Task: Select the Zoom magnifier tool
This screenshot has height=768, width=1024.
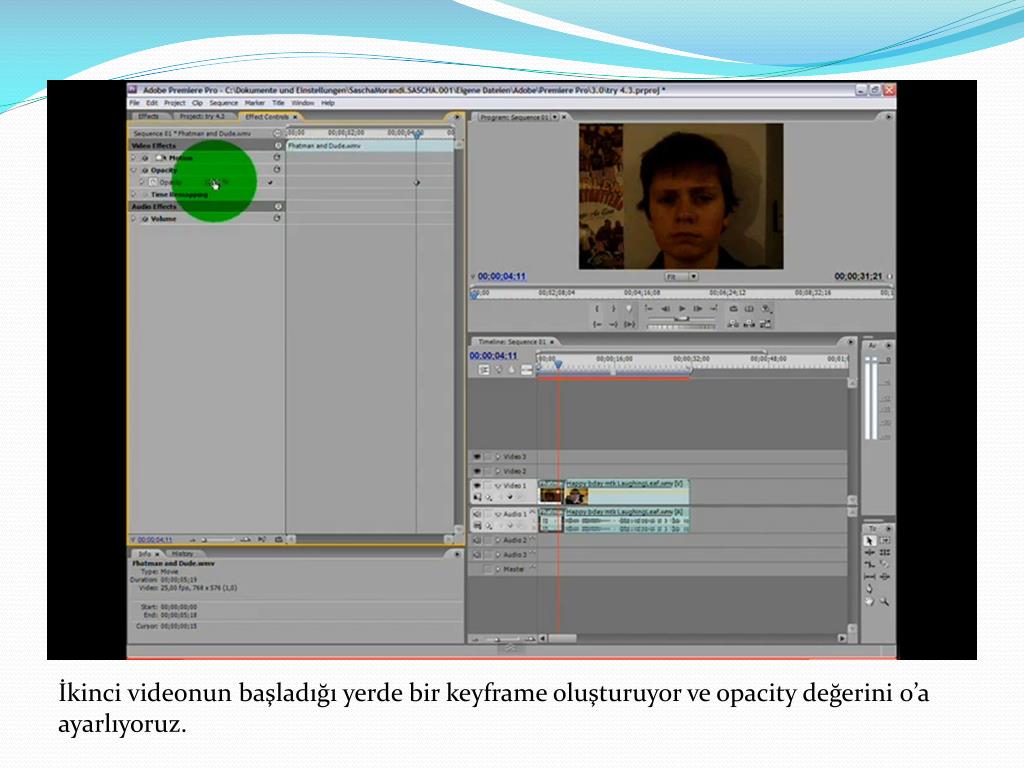Action: click(x=885, y=601)
